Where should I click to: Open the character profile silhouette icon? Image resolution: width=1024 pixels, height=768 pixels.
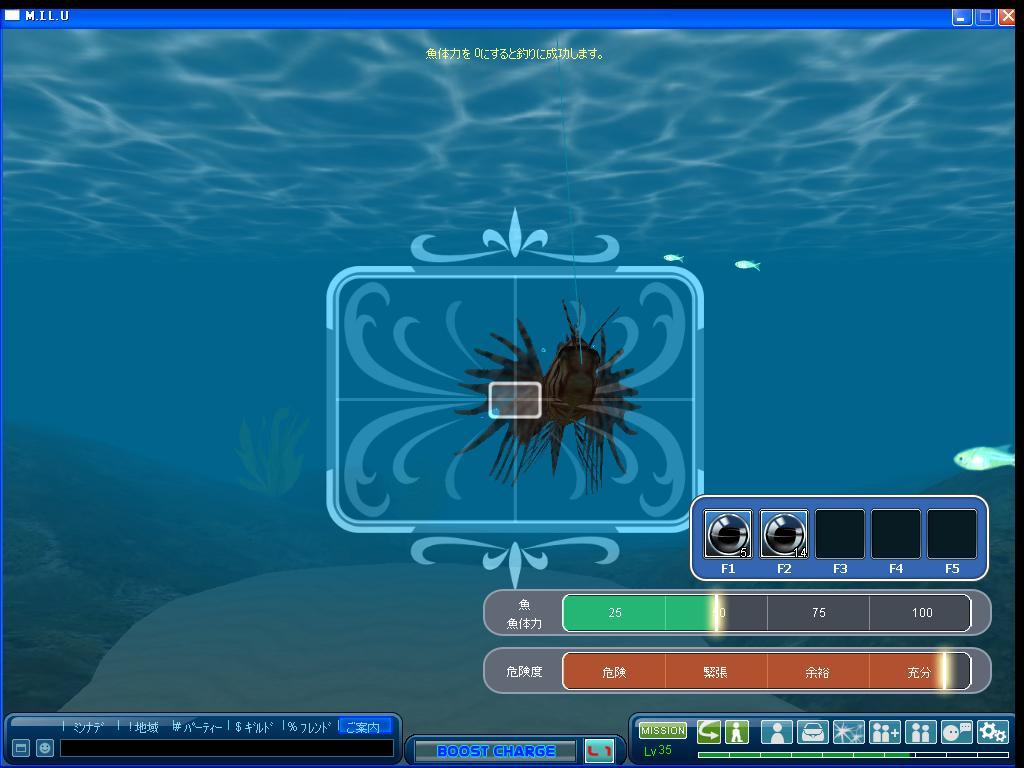click(x=776, y=732)
